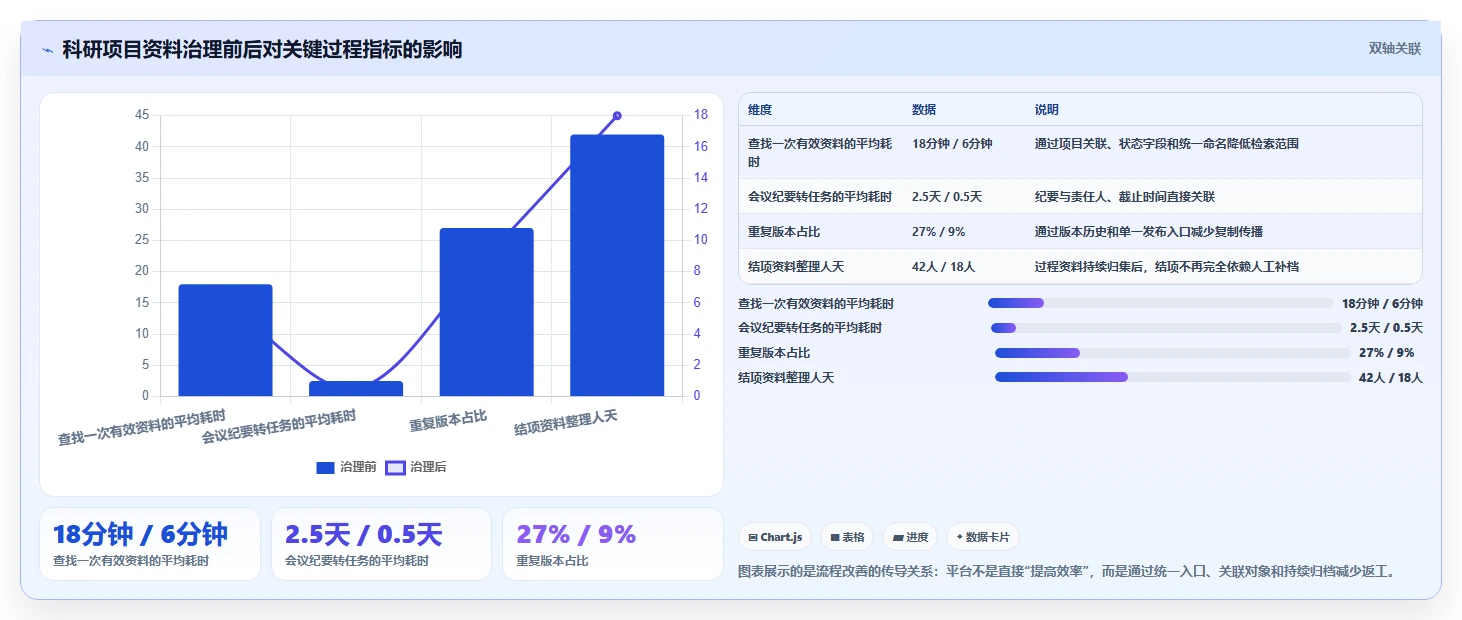The height and width of the screenshot is (620, 1462).
Task: Click the table description about 过程资料持续归集
Action: pos(1167,267)
